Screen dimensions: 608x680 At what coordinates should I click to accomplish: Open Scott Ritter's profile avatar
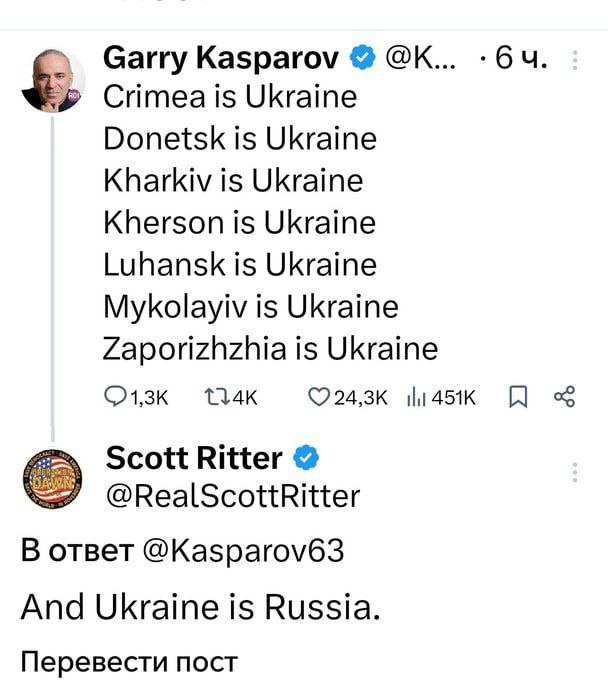(x=48, y=476)
